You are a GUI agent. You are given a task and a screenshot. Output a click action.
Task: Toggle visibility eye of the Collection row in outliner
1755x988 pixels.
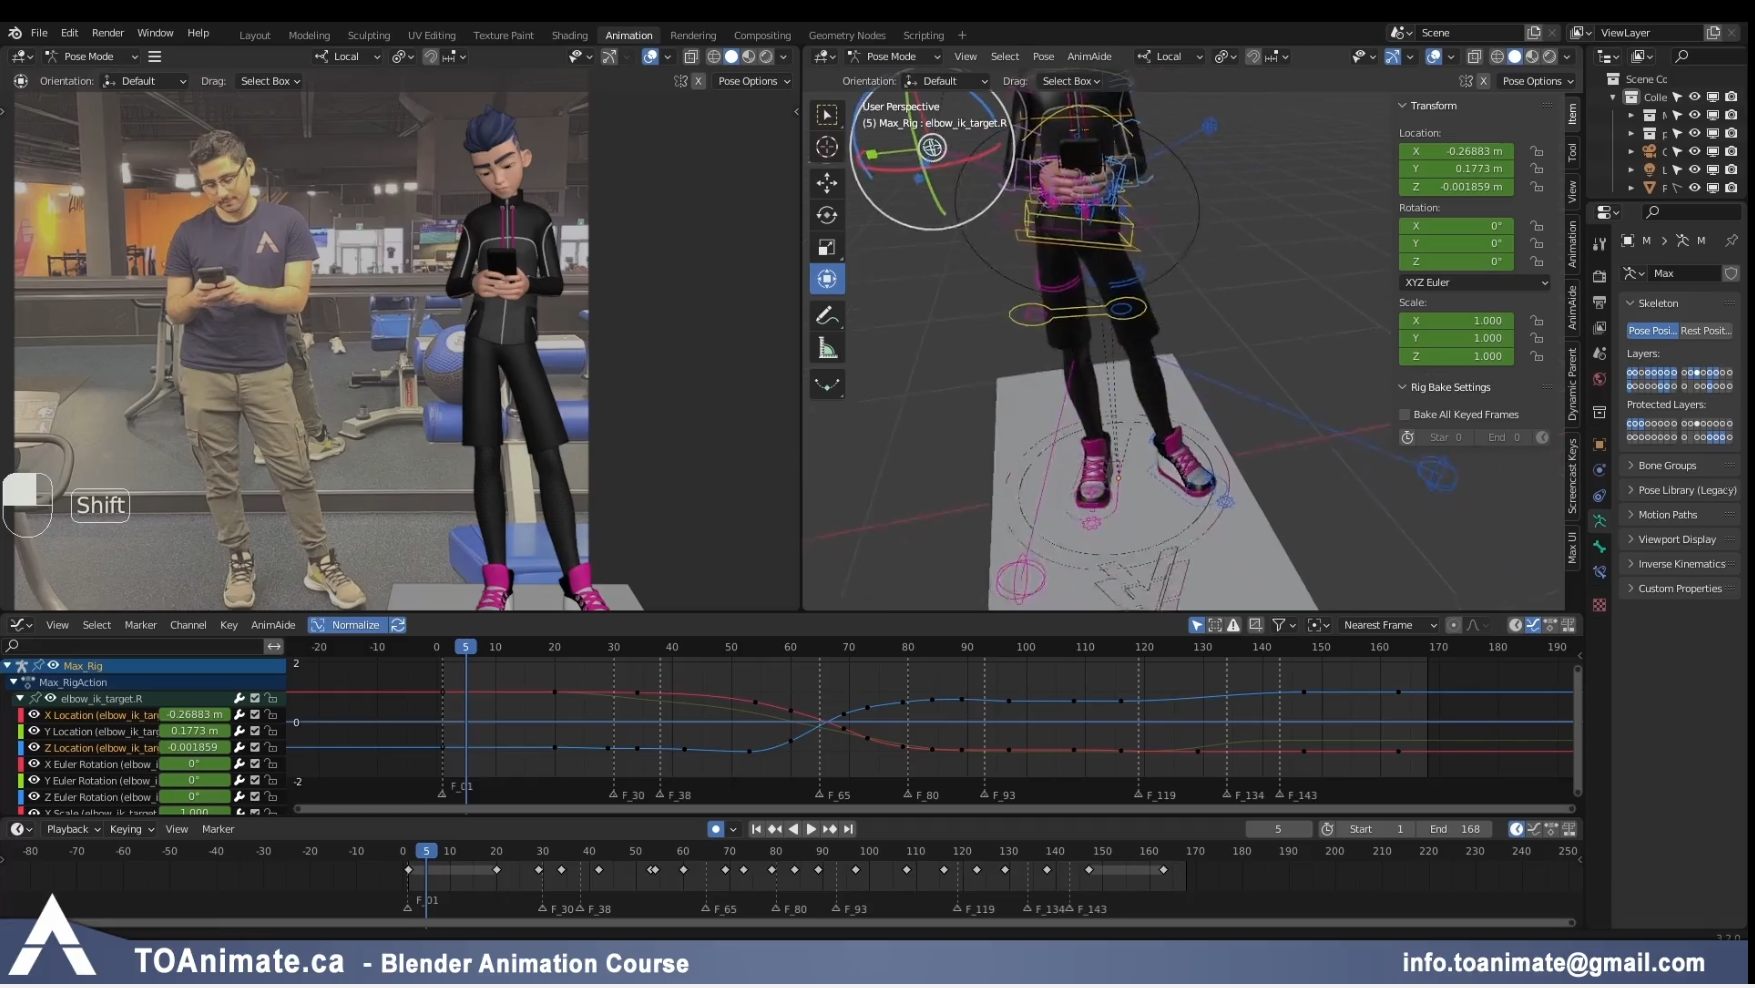[1695, 97]
